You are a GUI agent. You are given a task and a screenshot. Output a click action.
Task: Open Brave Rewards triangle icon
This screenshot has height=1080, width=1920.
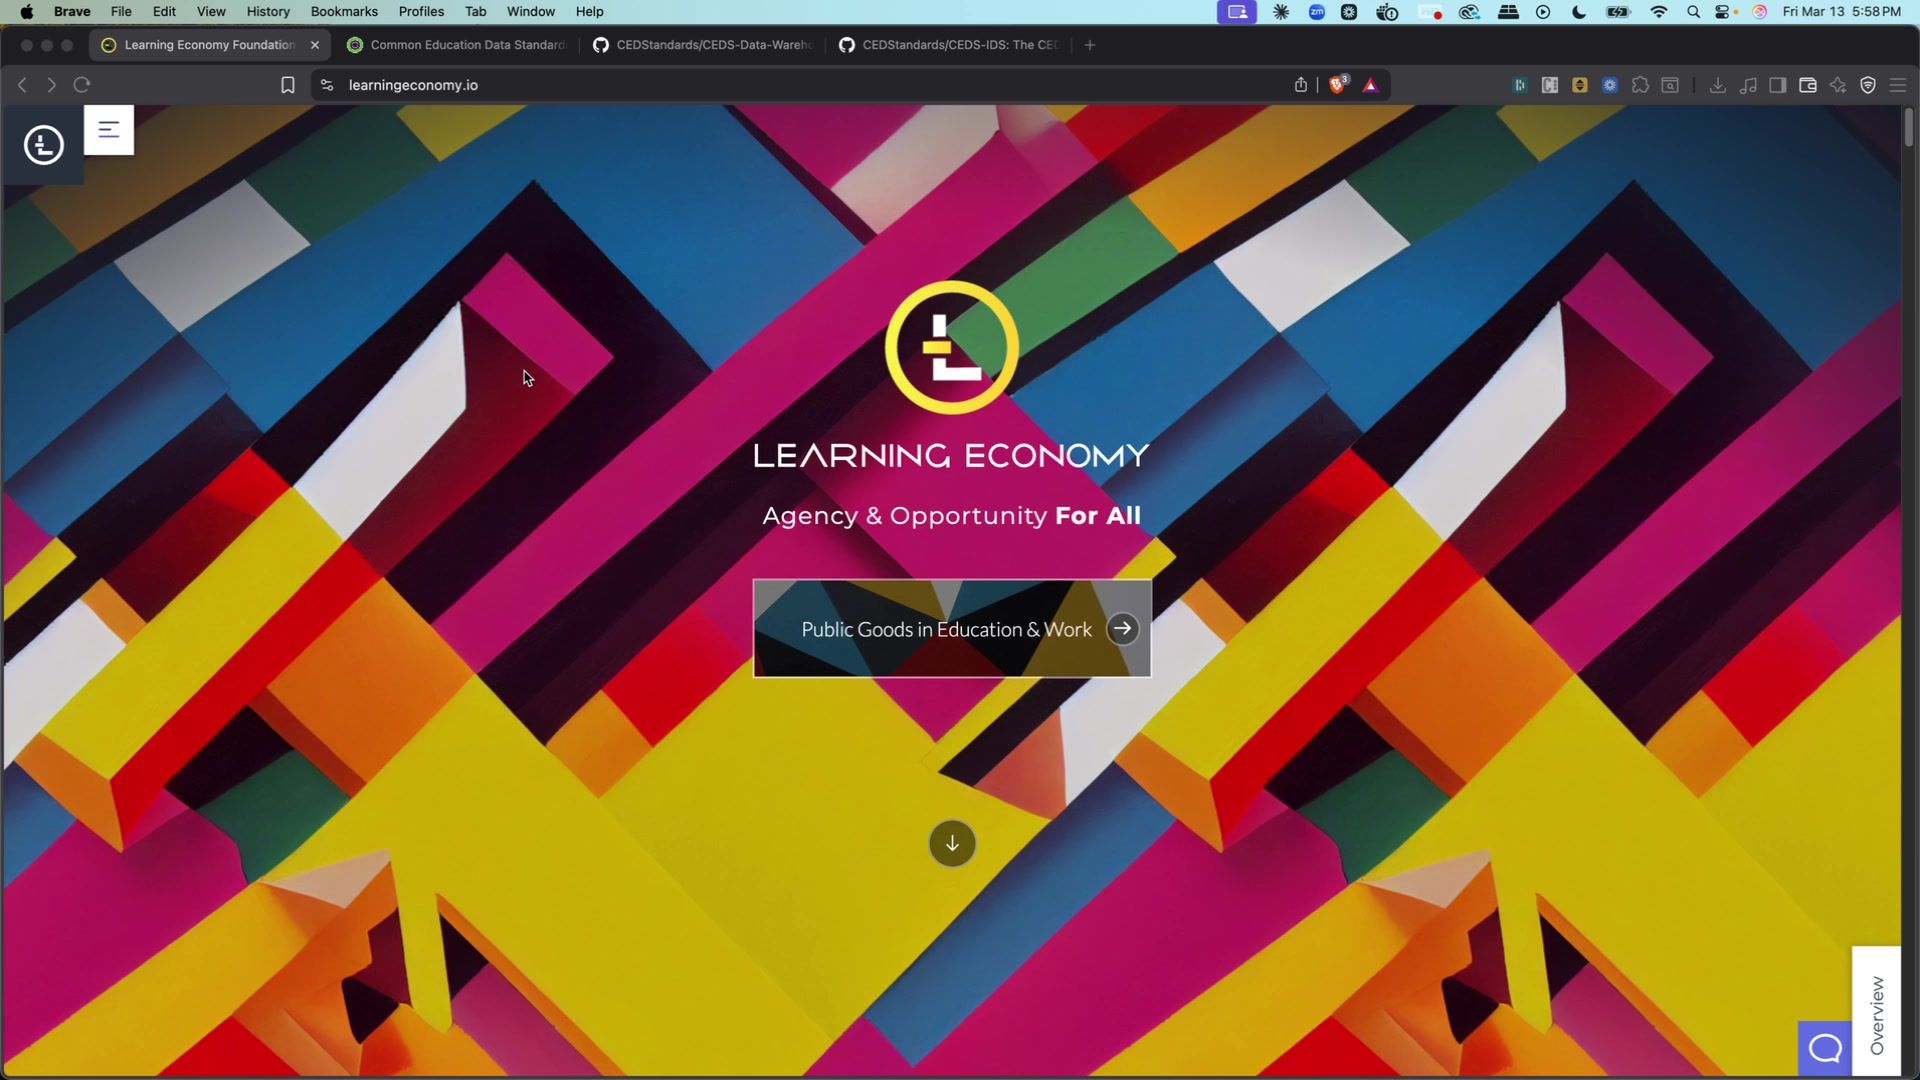tap(1371, 85)
